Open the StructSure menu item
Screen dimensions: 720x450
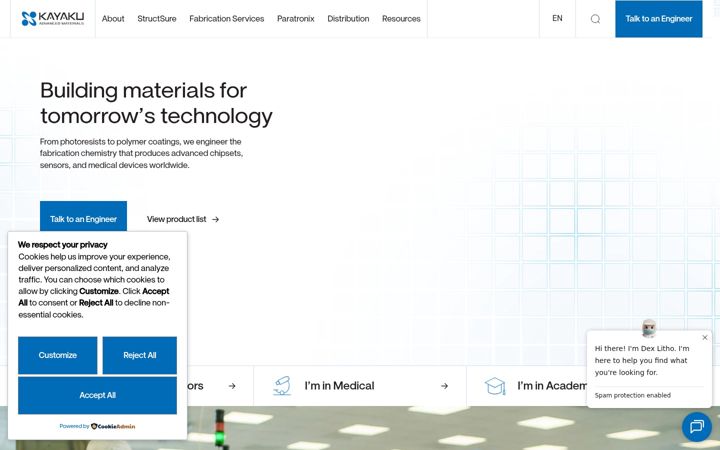pos(157,19)
